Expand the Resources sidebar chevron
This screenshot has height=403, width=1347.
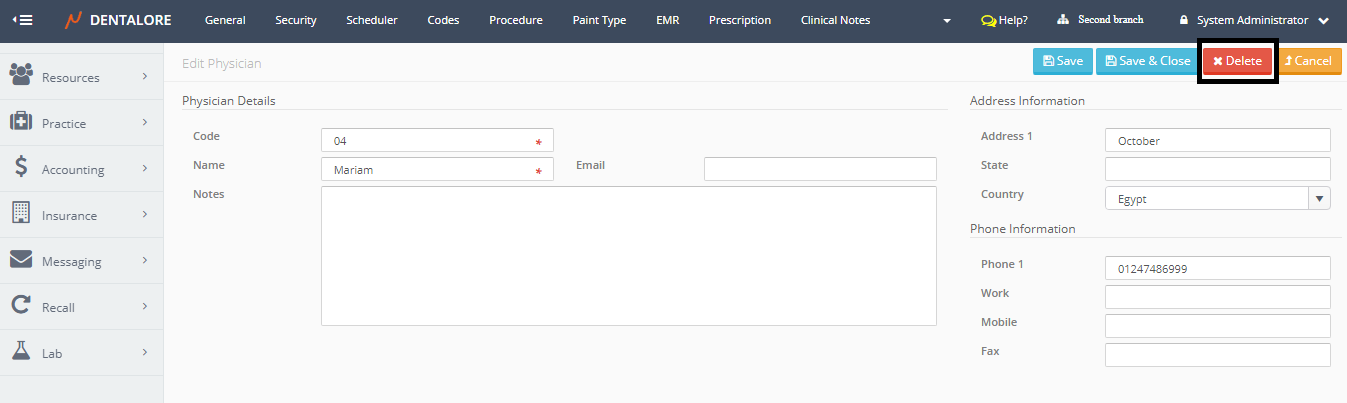coord(145,76)
